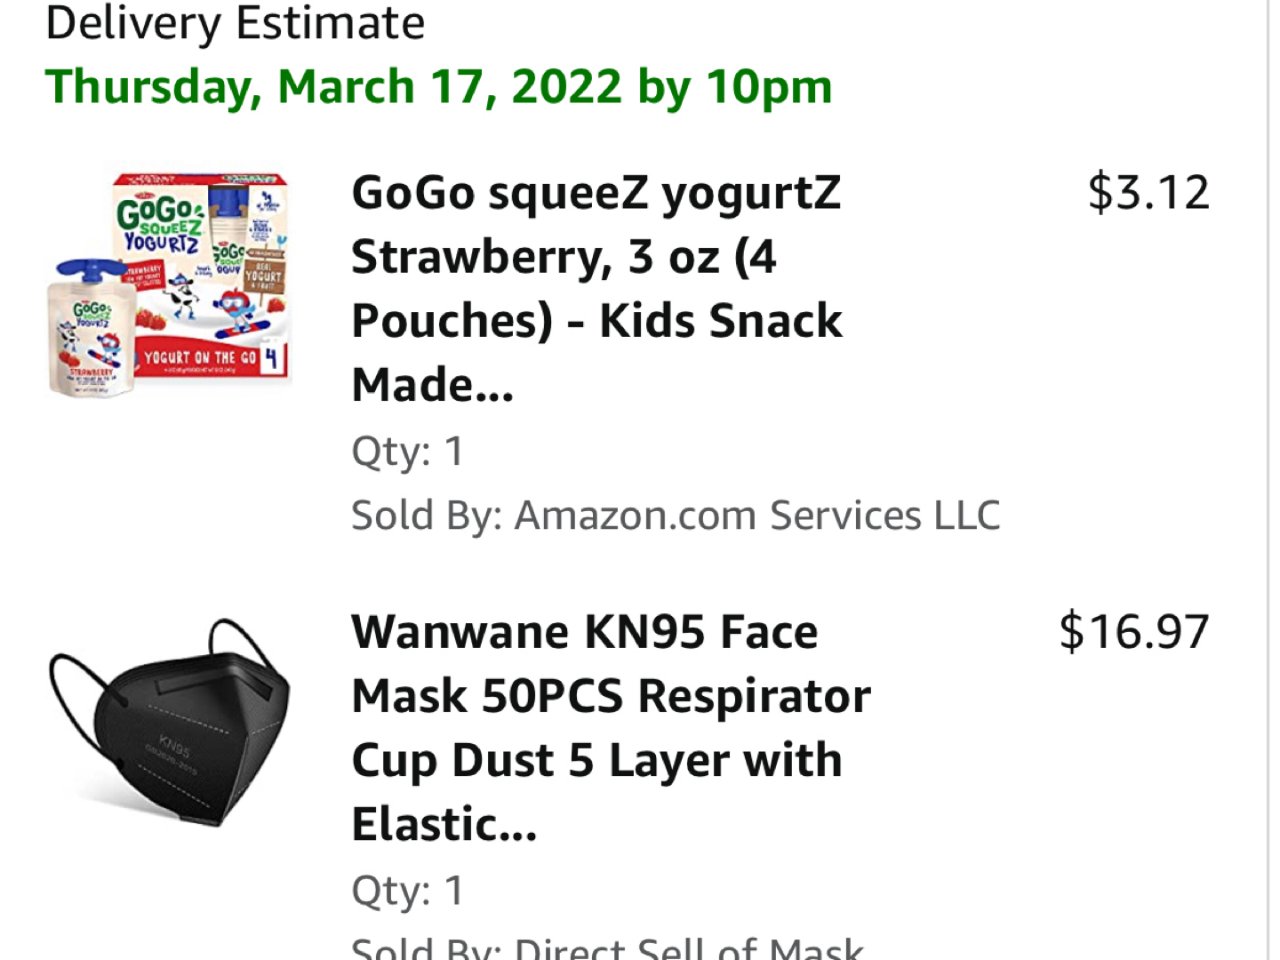Click Qty: 1 under the KN95 mask

point(407,890)
